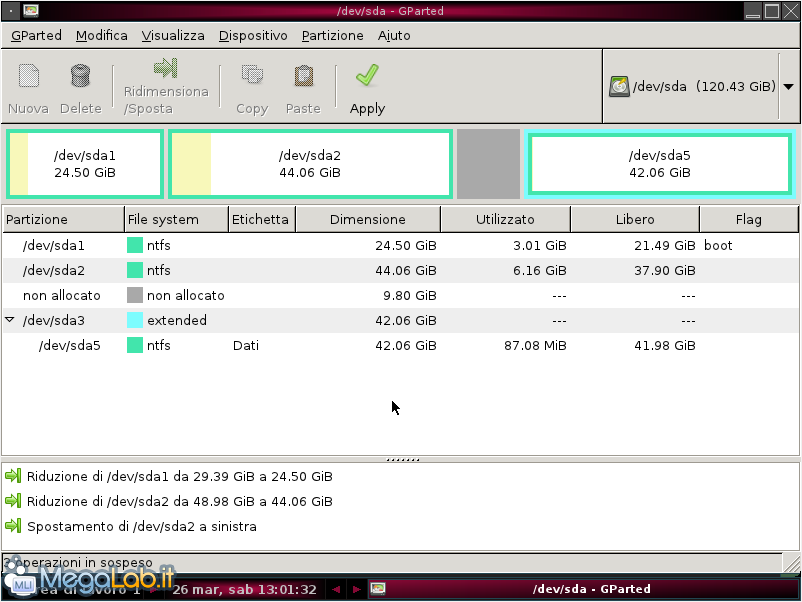Click the Flag column header
Image resolution: width=802 pixels, height=602 pixels.
coord(749,219)
